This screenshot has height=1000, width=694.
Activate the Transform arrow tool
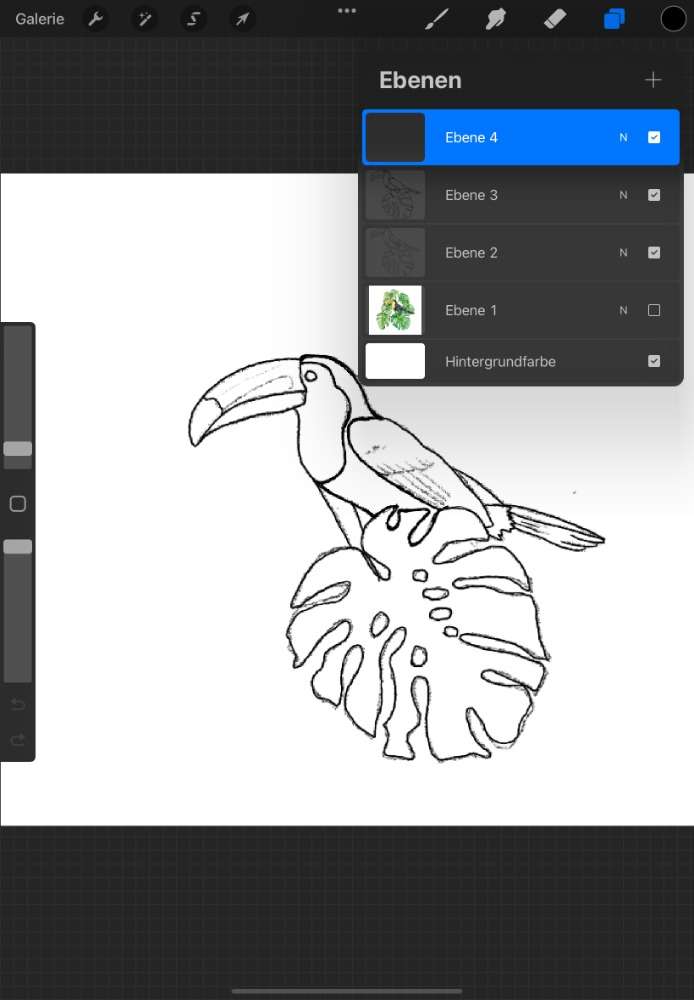coord(241,19)
